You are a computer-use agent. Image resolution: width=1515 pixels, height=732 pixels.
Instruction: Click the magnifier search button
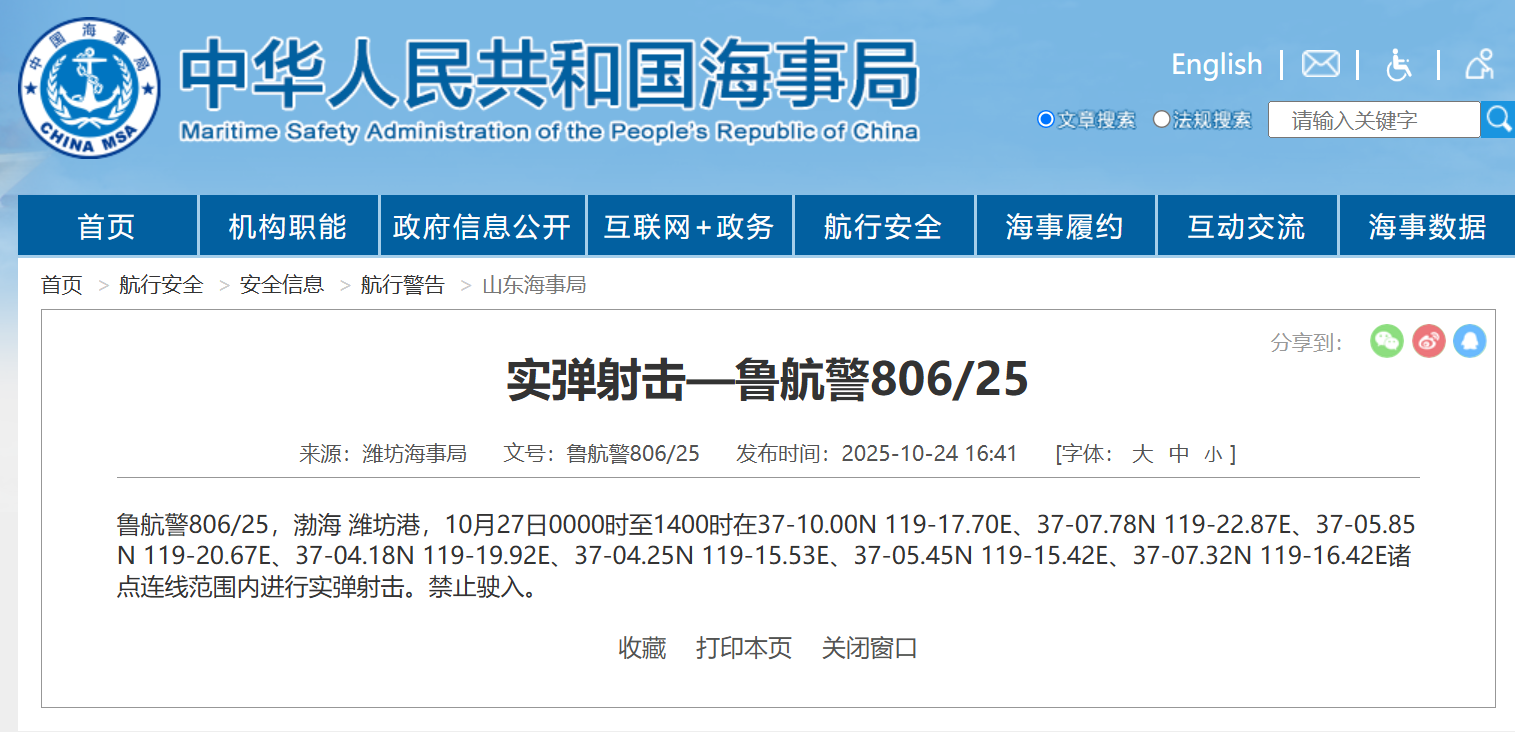tap(1498, 120)
